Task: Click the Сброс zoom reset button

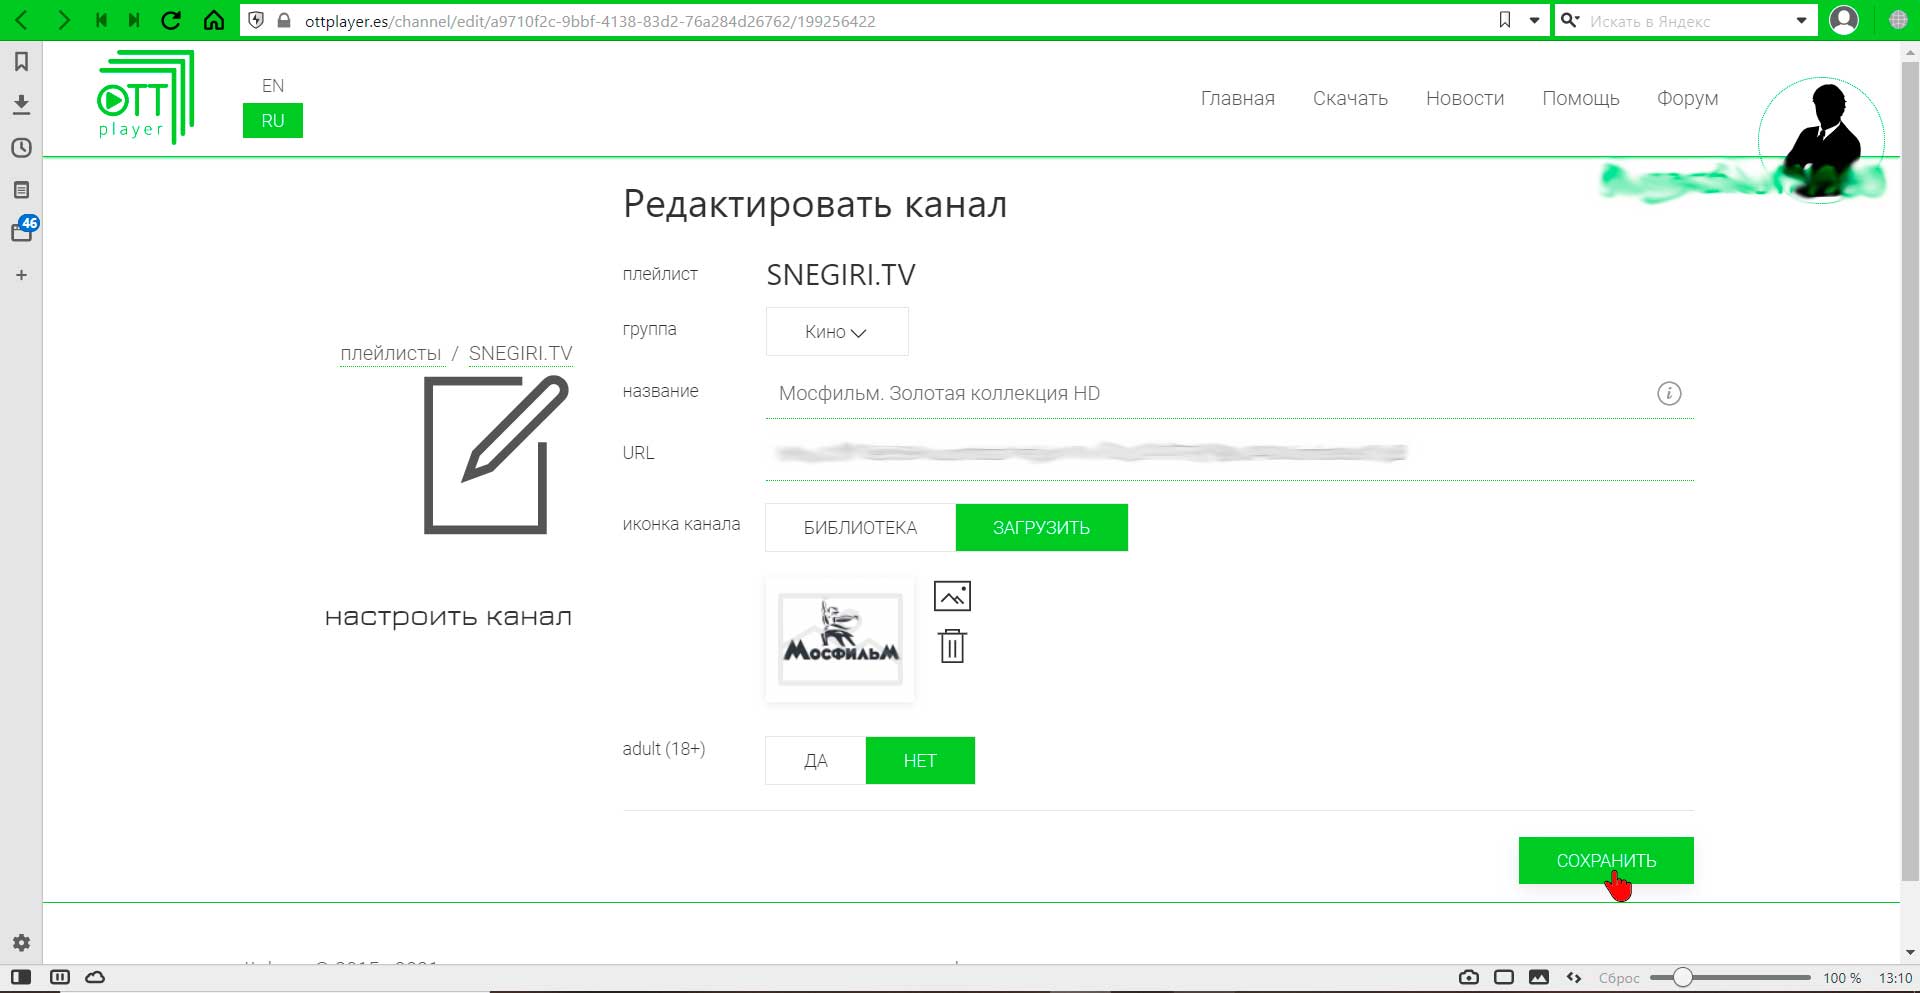Action: point(1619,978)
